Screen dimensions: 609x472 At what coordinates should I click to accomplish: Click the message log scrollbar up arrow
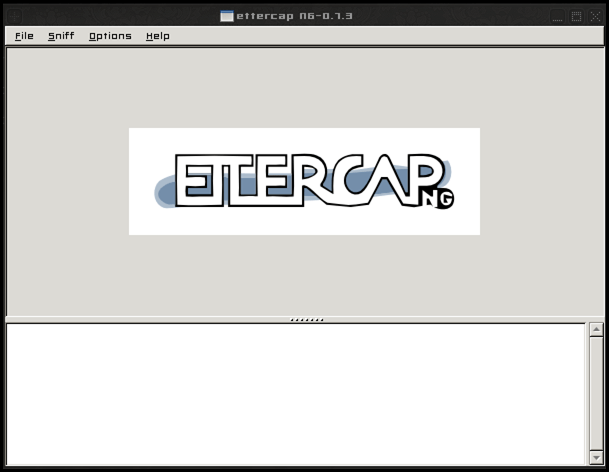pos(596,329)
